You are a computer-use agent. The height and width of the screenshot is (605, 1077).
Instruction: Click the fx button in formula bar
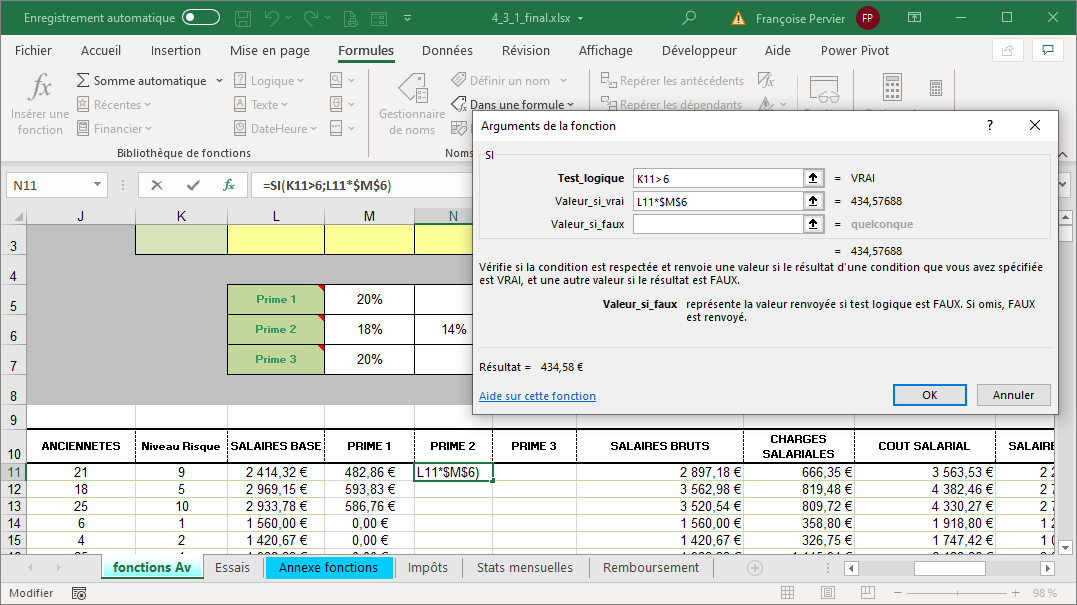tap(229, 185)
